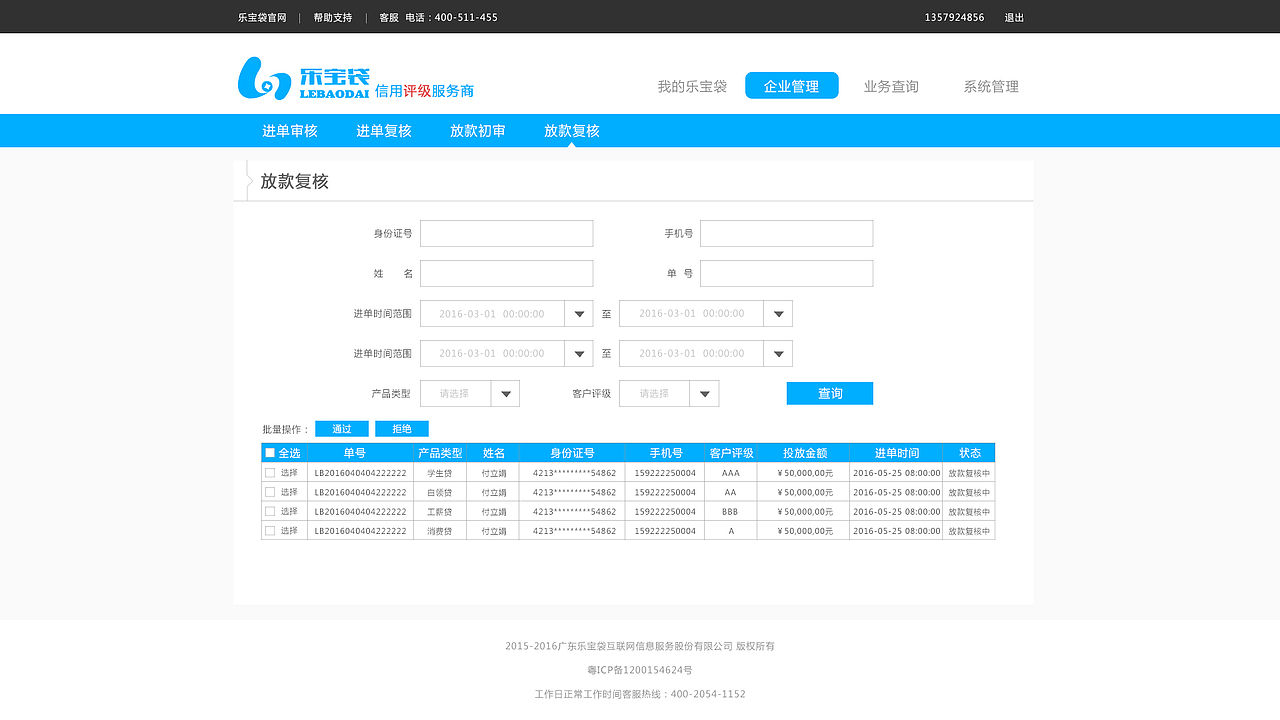The image size is (1280, 720).
Task: Click 工薪贷 product type cell
Action: click(440, 512)
